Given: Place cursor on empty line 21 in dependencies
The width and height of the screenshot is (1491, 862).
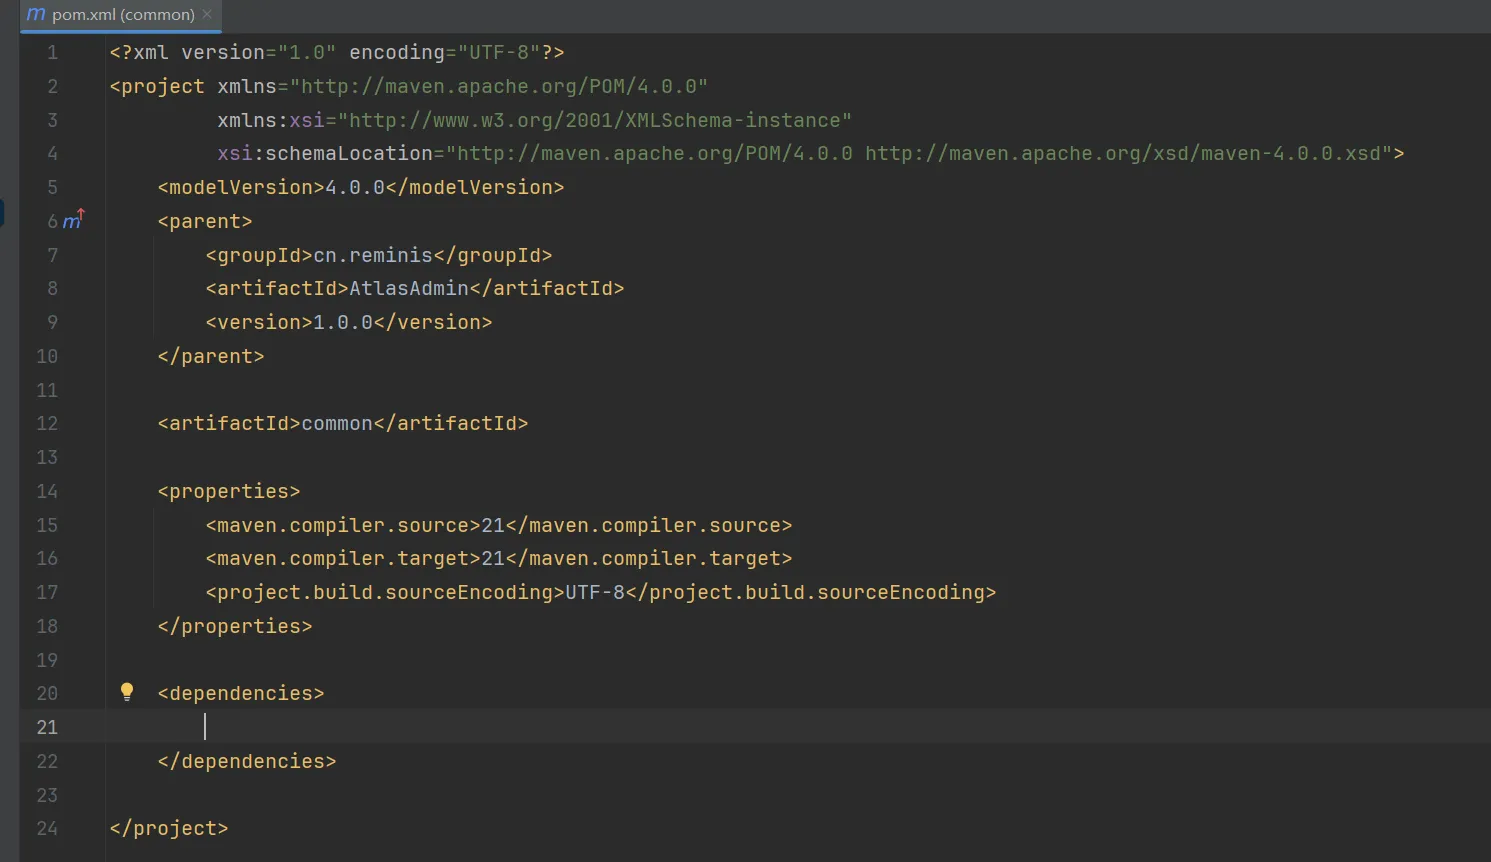Looking at the screenshot, I should point(600,727).
